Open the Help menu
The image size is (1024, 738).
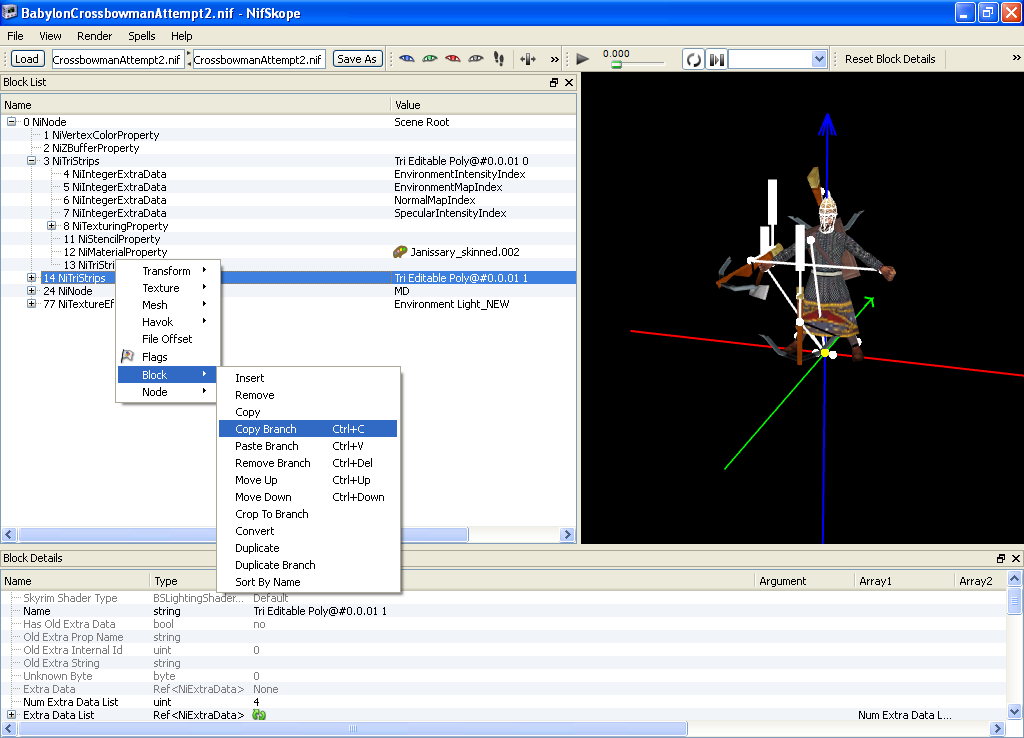coord(182,36)
